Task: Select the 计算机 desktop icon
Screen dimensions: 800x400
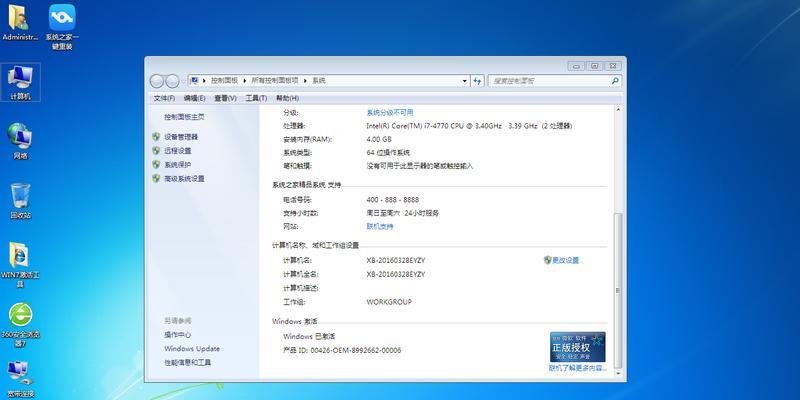Action: [20, 82]
